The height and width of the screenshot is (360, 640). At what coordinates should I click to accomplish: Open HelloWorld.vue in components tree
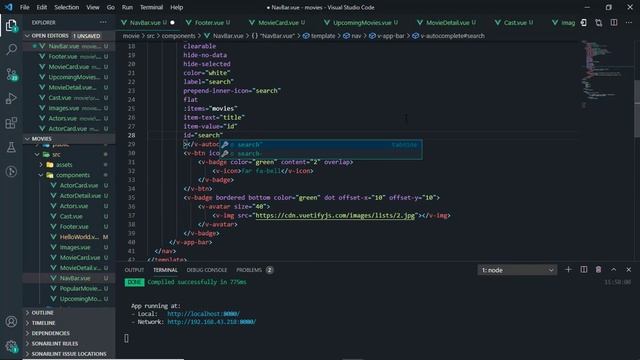pos(79,237)
